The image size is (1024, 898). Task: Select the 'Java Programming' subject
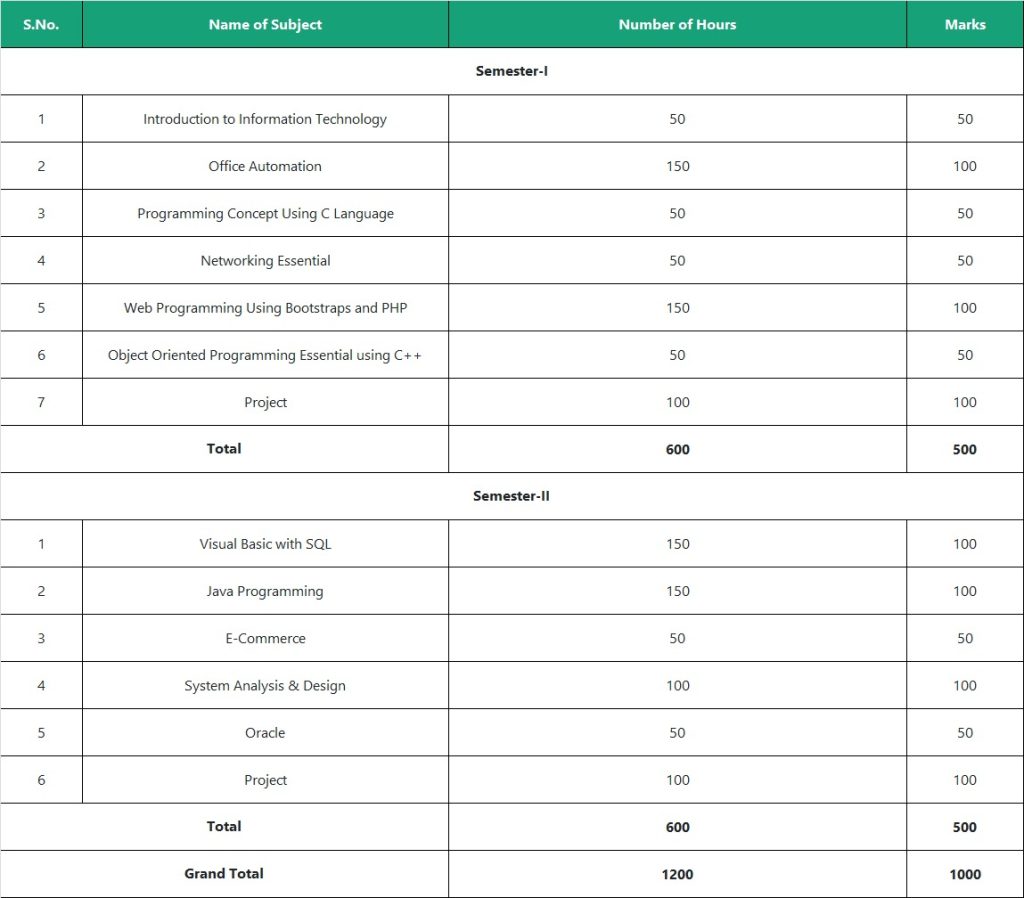click(265, 591)
